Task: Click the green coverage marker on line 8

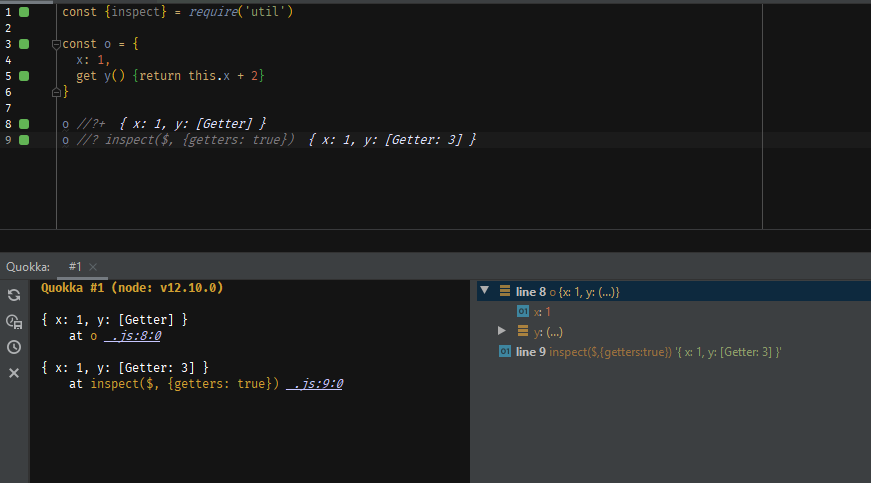Action: tap(24, 124)
